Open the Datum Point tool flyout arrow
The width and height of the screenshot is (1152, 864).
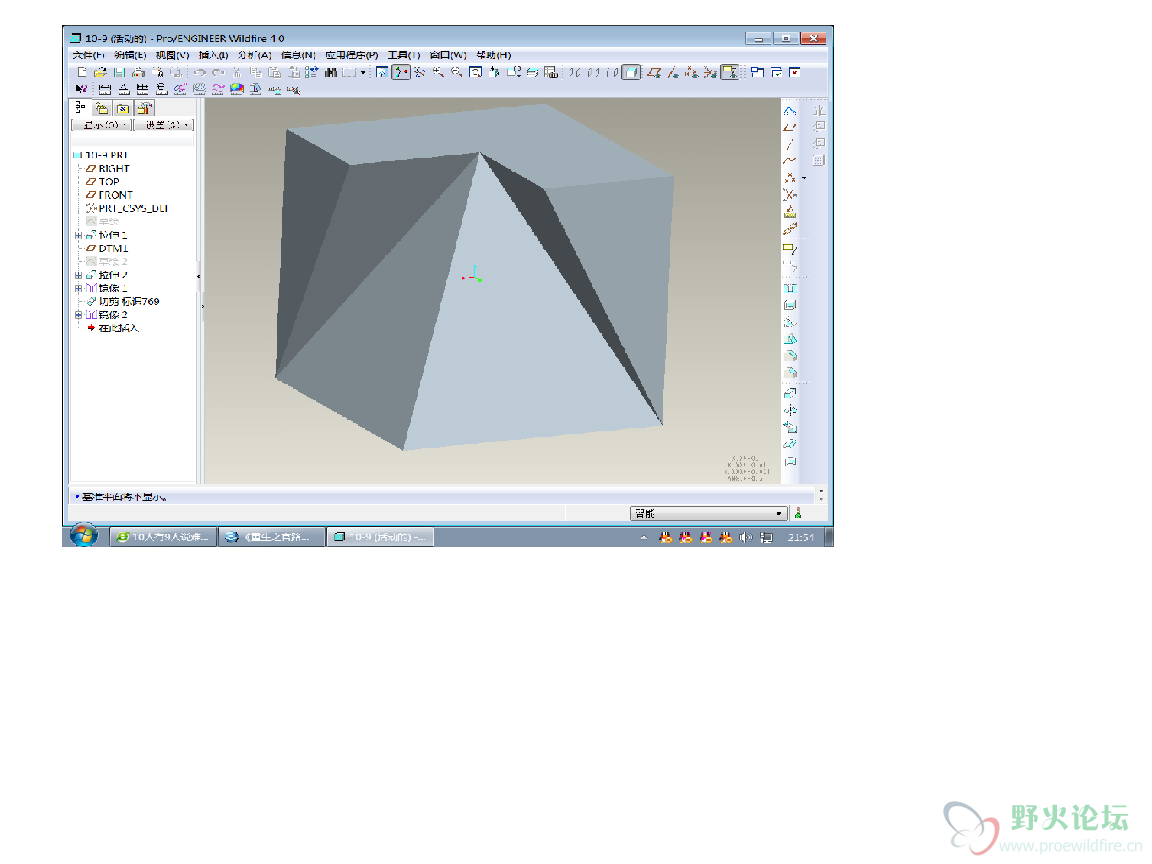804,178
